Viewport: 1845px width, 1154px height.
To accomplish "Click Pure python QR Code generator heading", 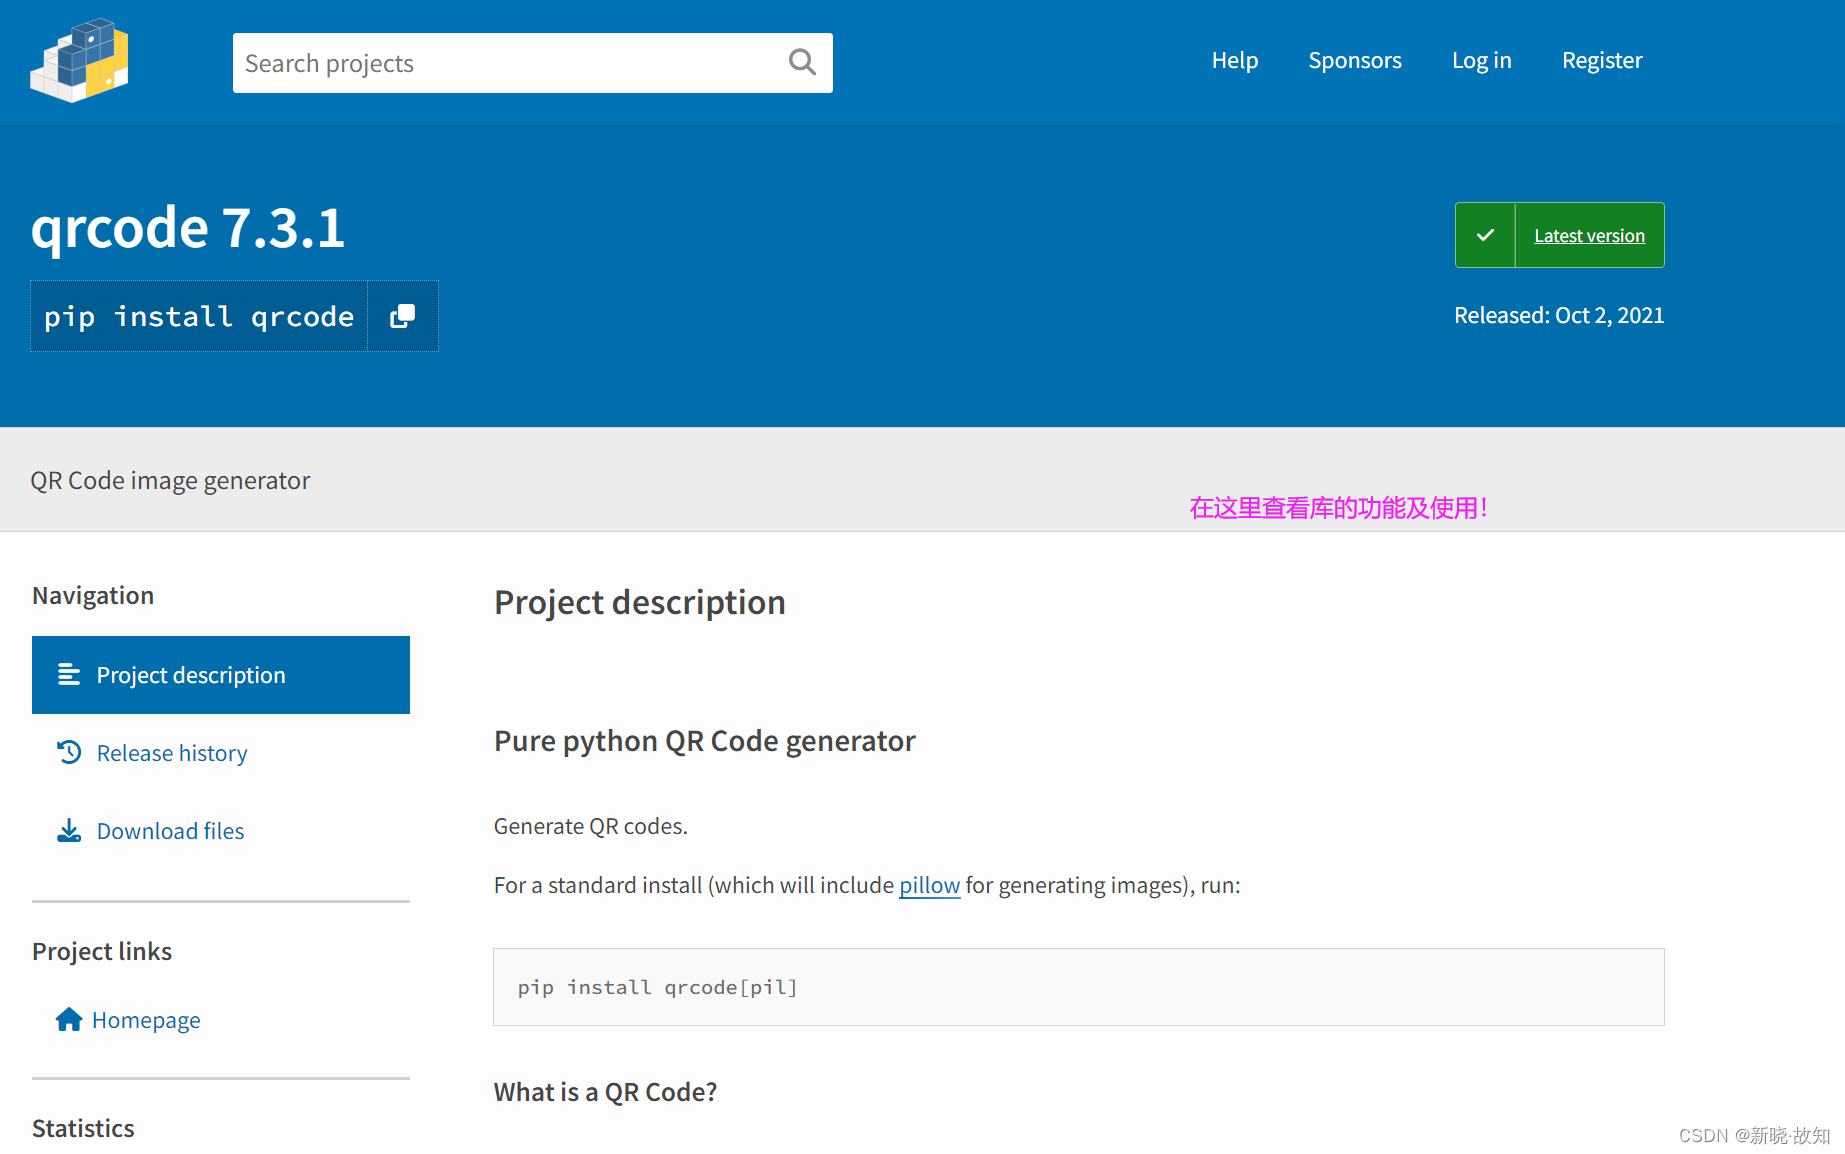I will [704, 741].
